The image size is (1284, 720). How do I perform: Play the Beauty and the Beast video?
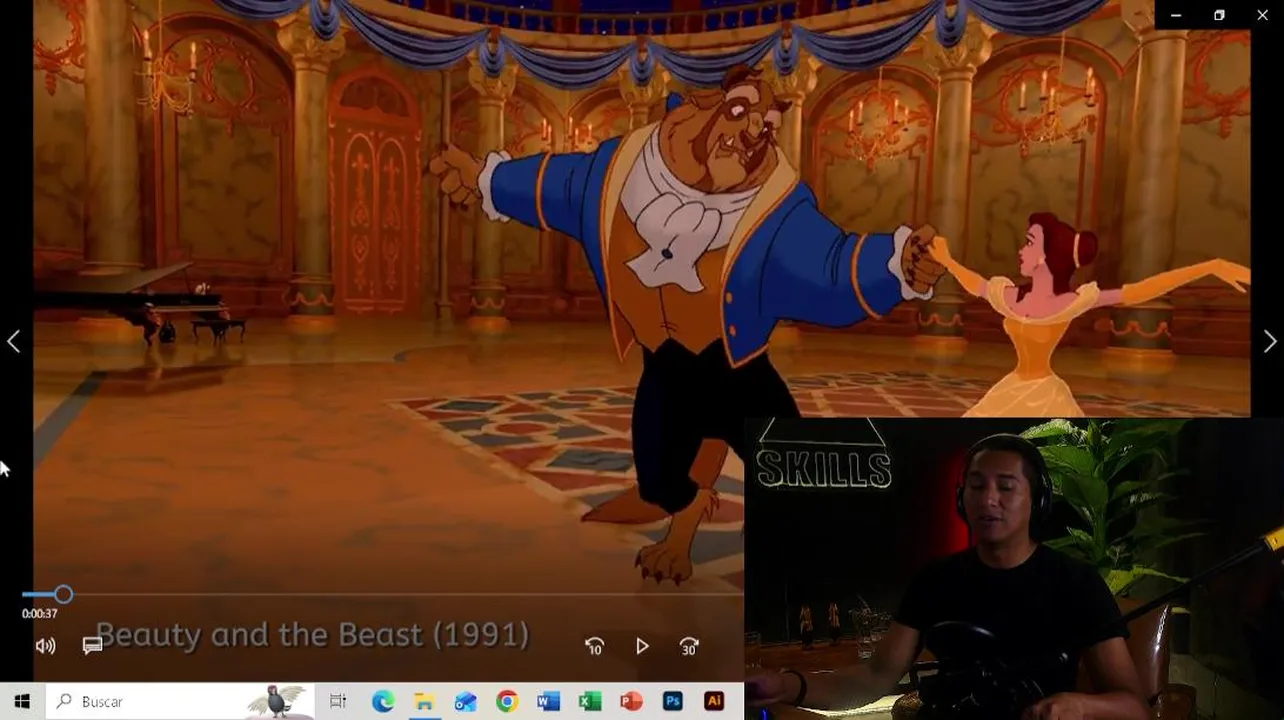[x=642, y=647]
